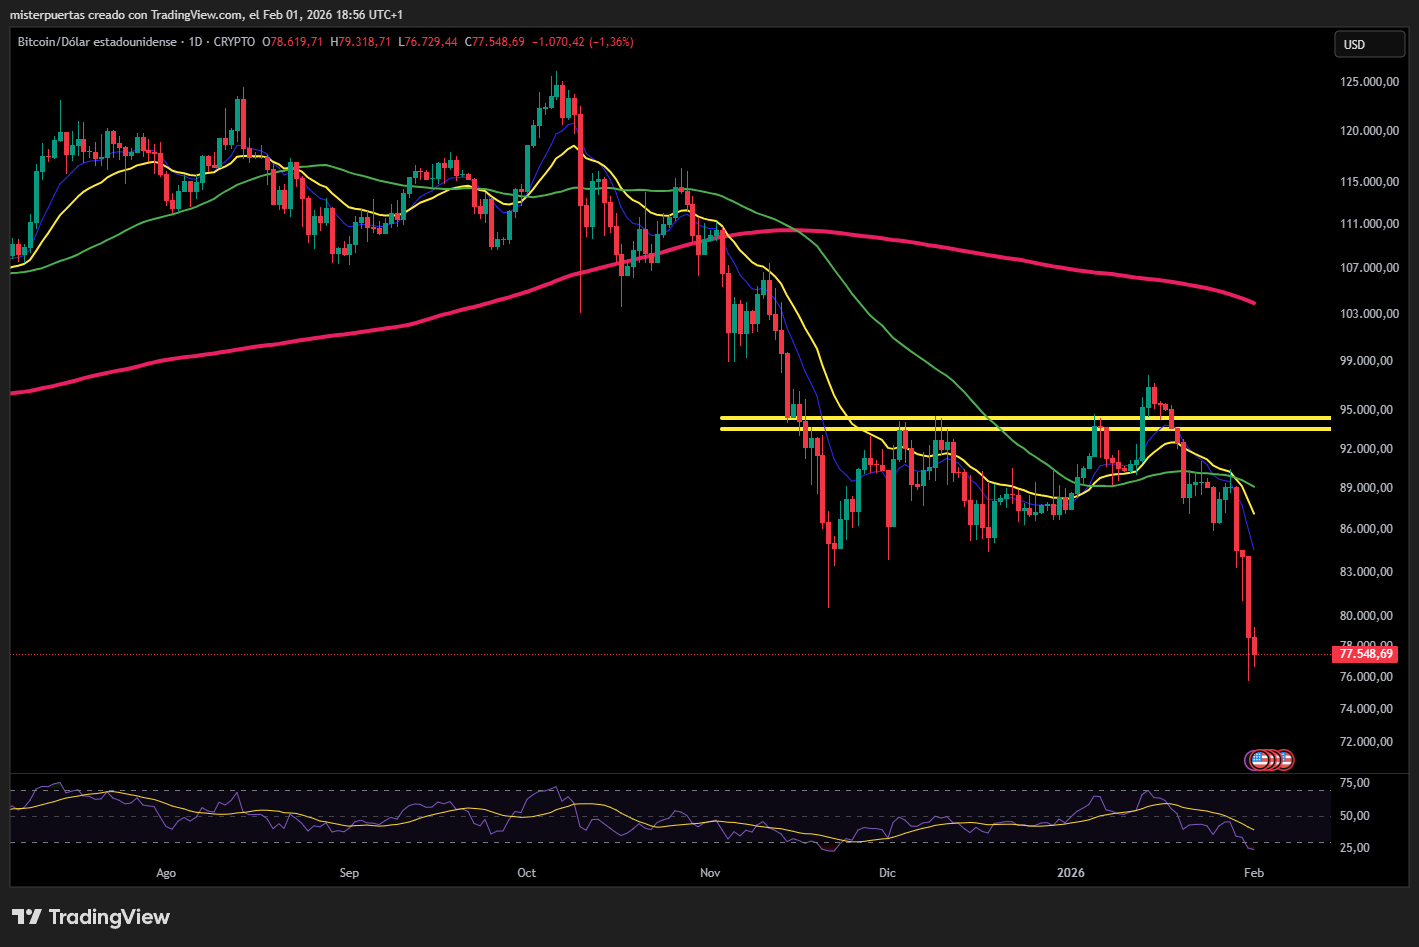This screenshot has height=947, width=1419.
Task: Click the 92.000,00 price axis label
Action: tap(1367, 449)
